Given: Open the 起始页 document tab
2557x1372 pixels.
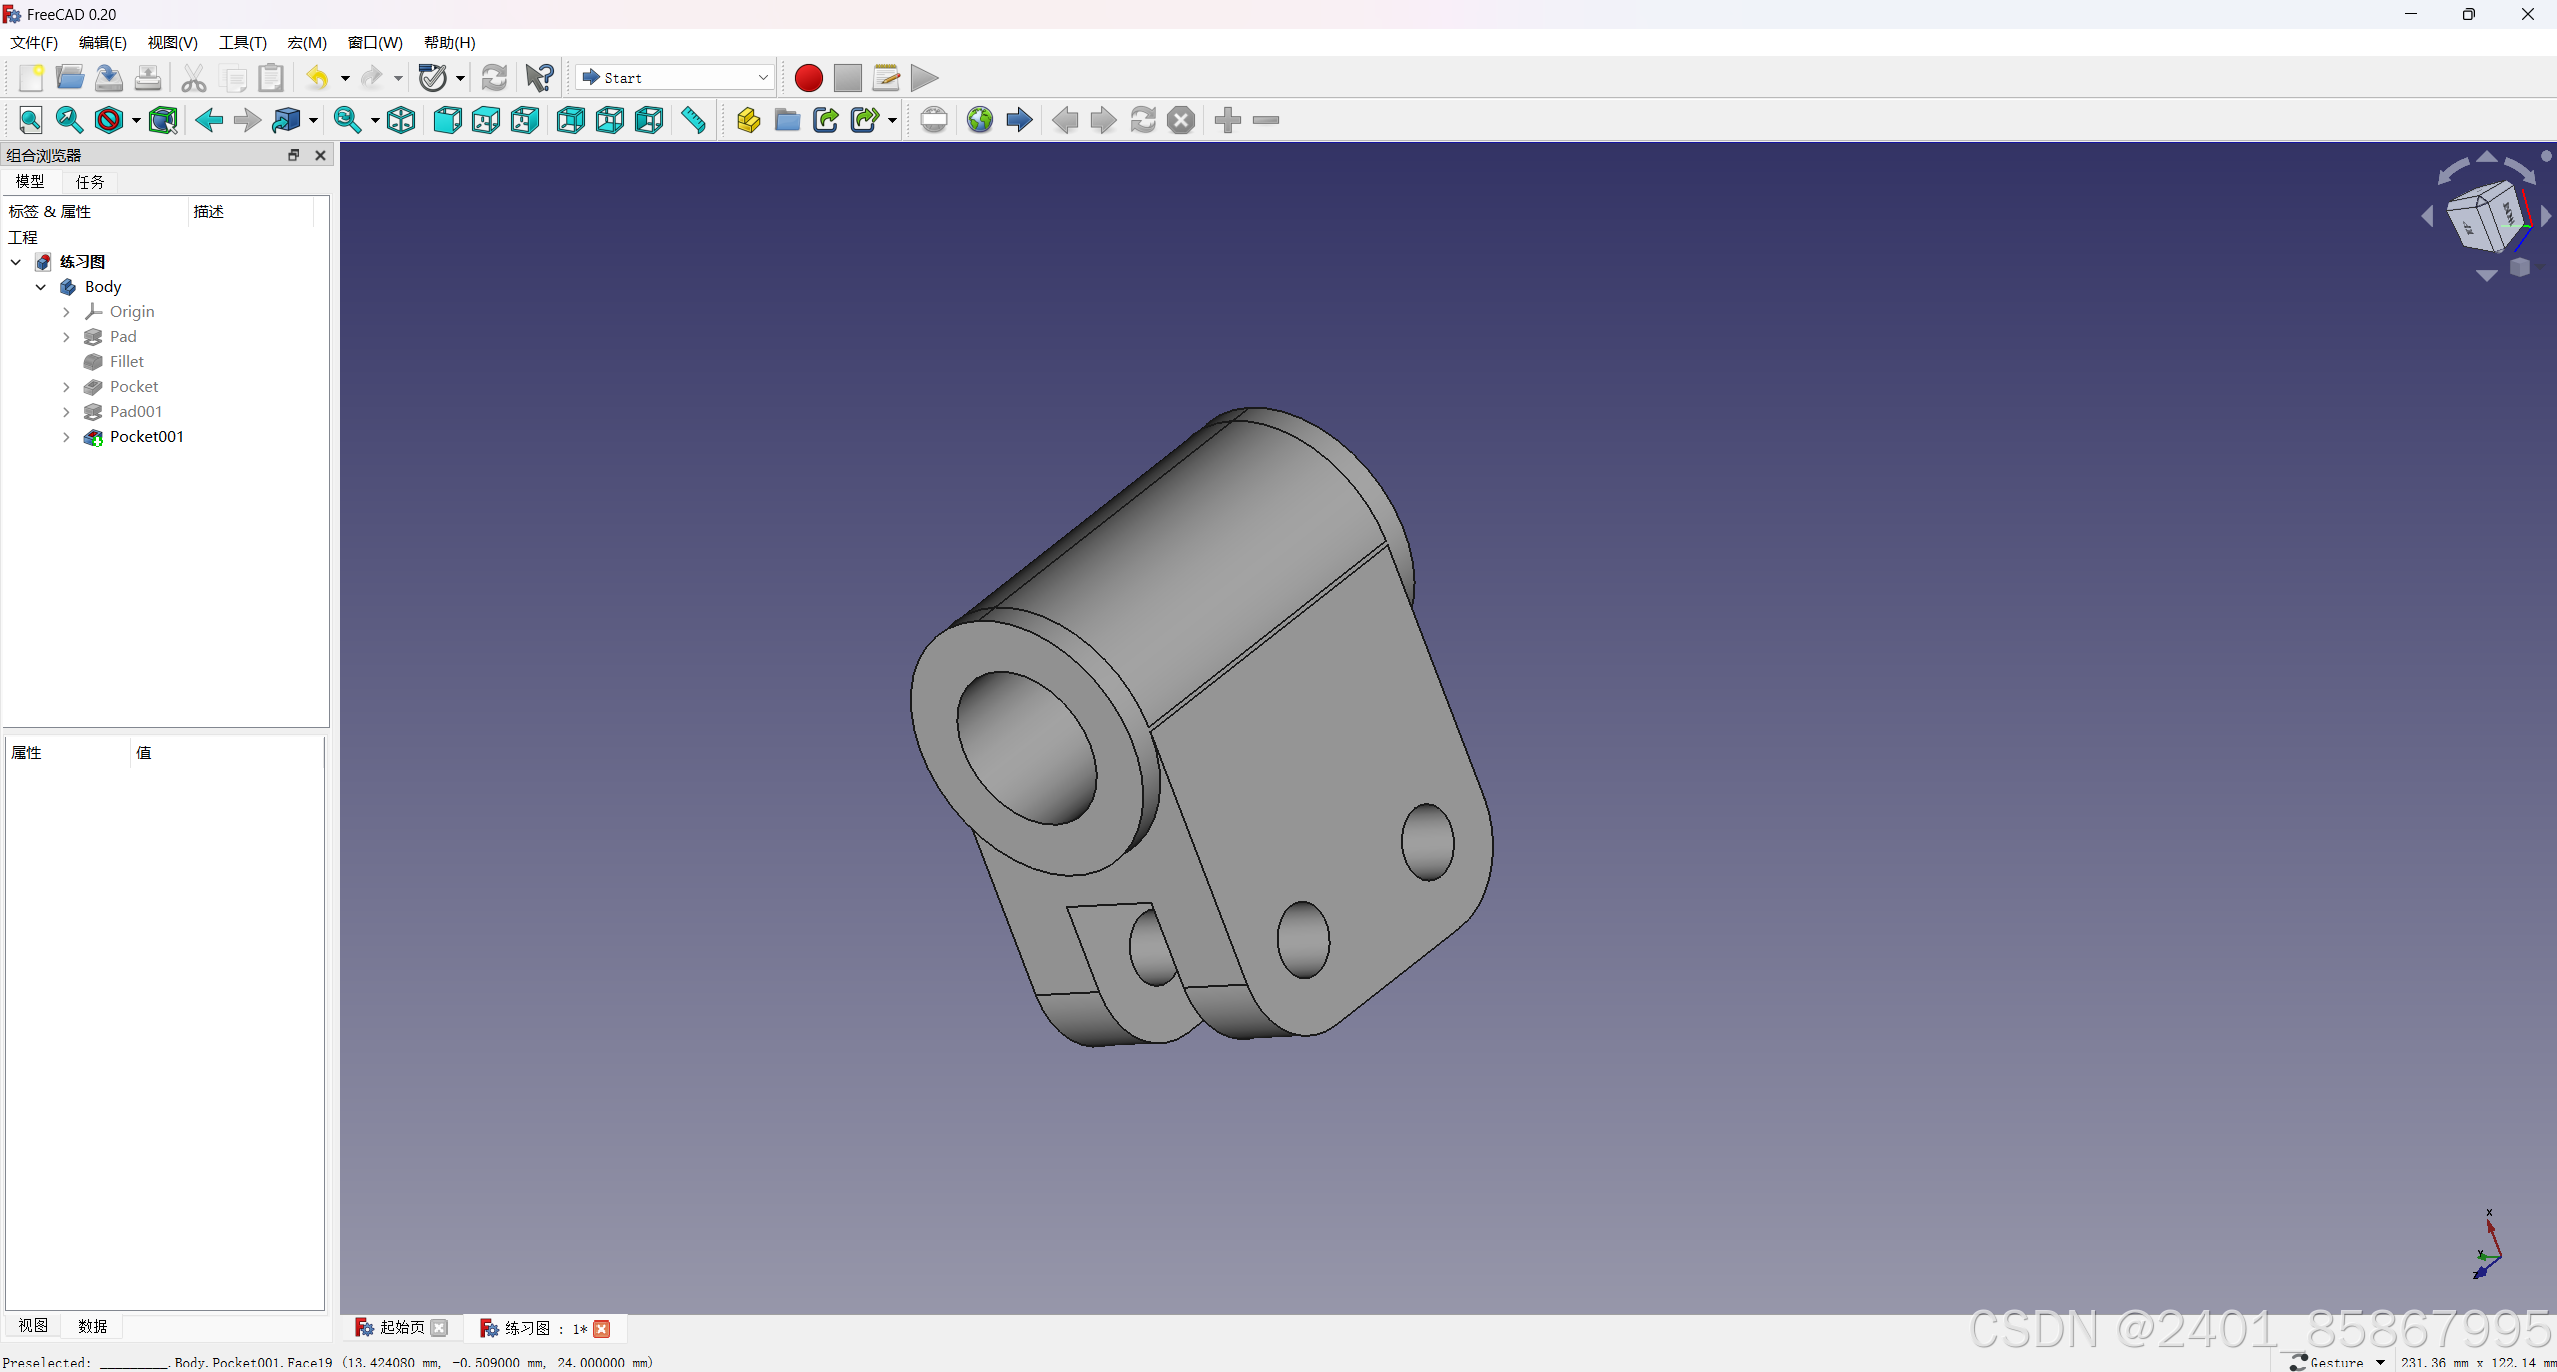Looking at the screenshot, I should tap(401, 1327).
